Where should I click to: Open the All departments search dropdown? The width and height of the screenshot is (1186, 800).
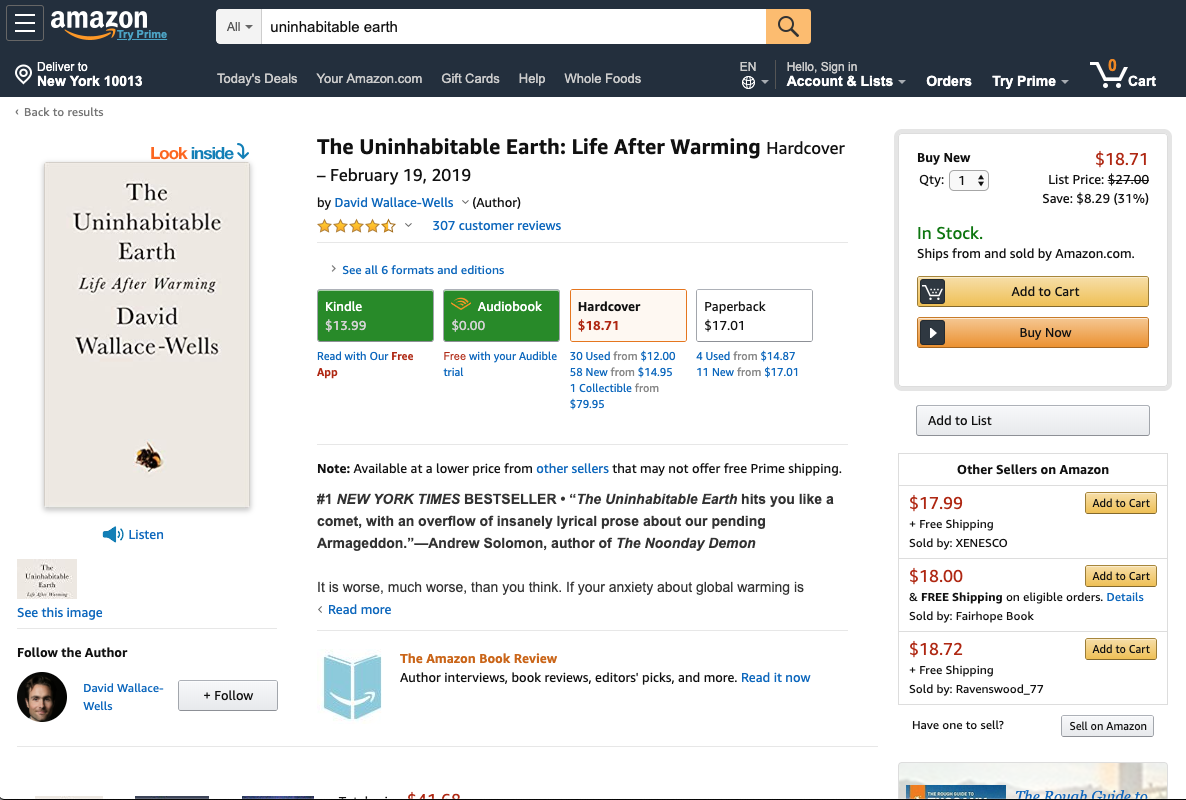pyautogui.click(x=239, y=27)
